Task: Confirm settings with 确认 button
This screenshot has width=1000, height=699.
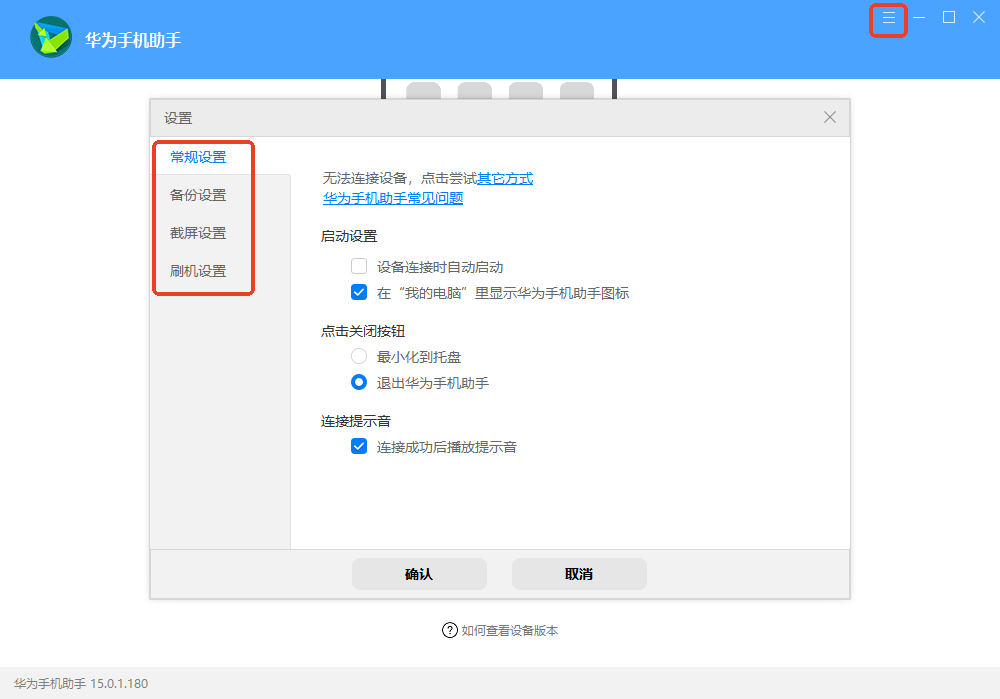Action: [419, 574]
